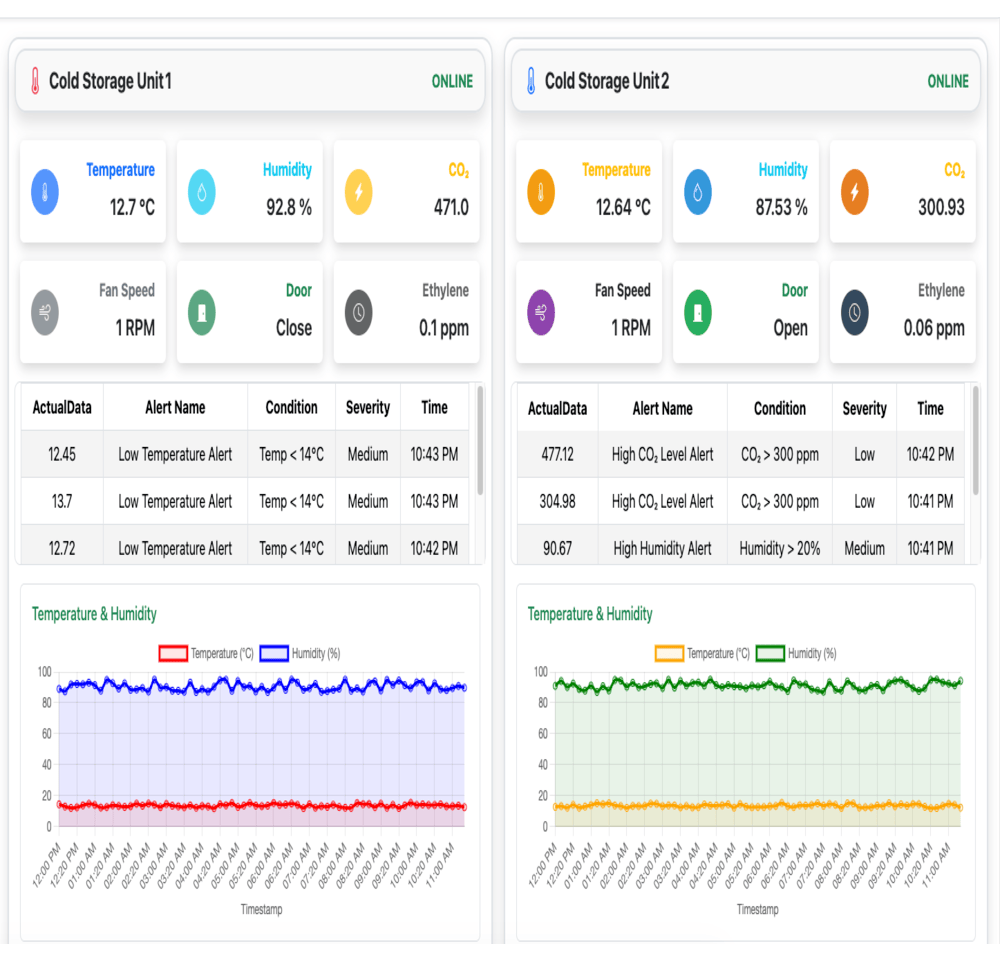Click Unit 2 purple fan speed icon

pyautogui.click(x=541, y=313)
